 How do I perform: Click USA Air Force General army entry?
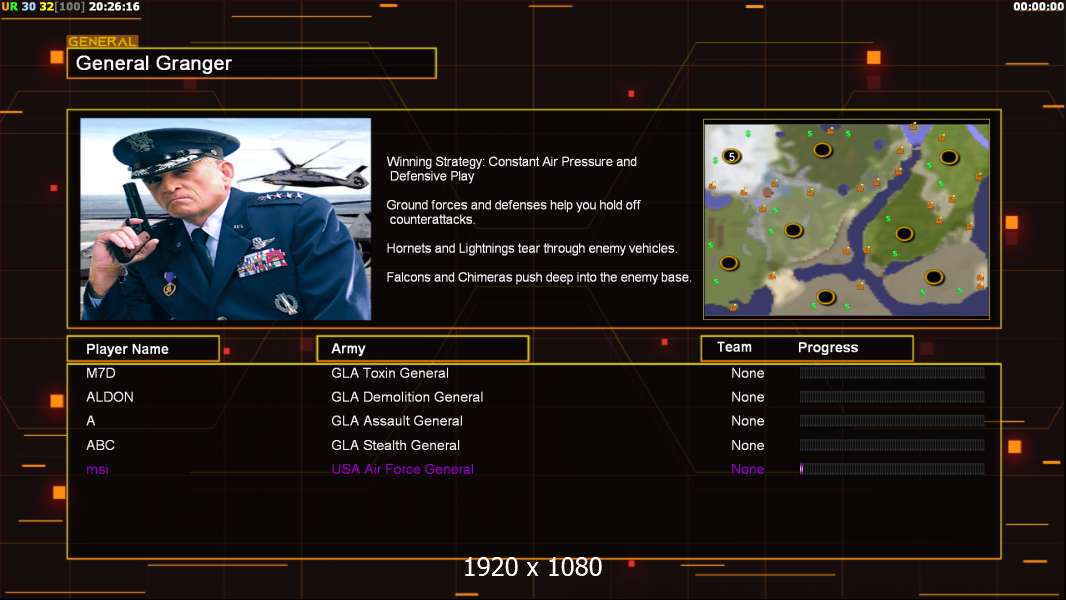pos(402,470)
